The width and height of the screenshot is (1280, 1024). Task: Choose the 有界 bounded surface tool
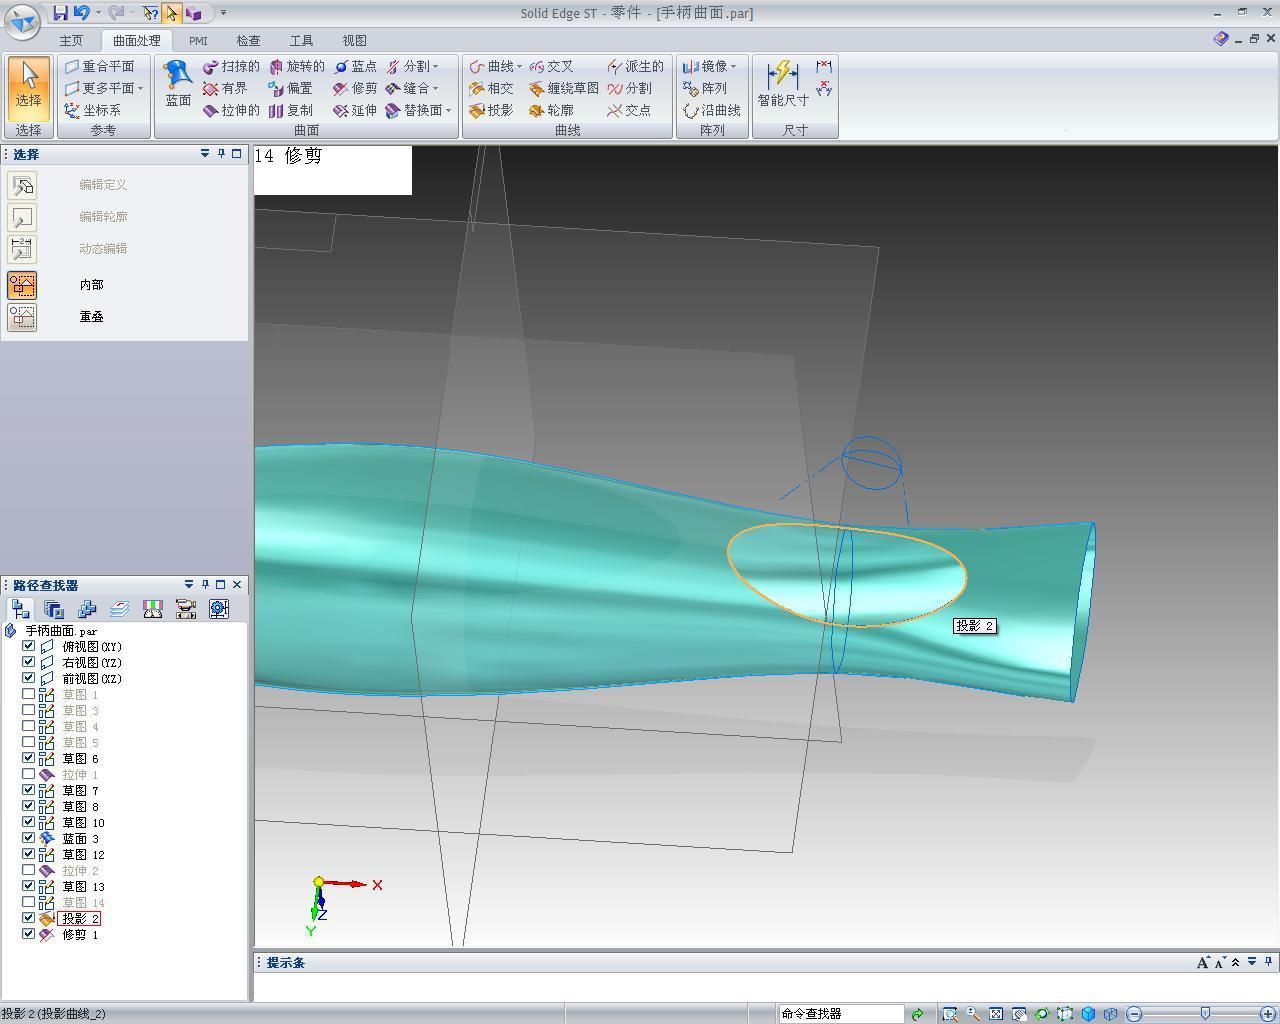pos(225,88)
